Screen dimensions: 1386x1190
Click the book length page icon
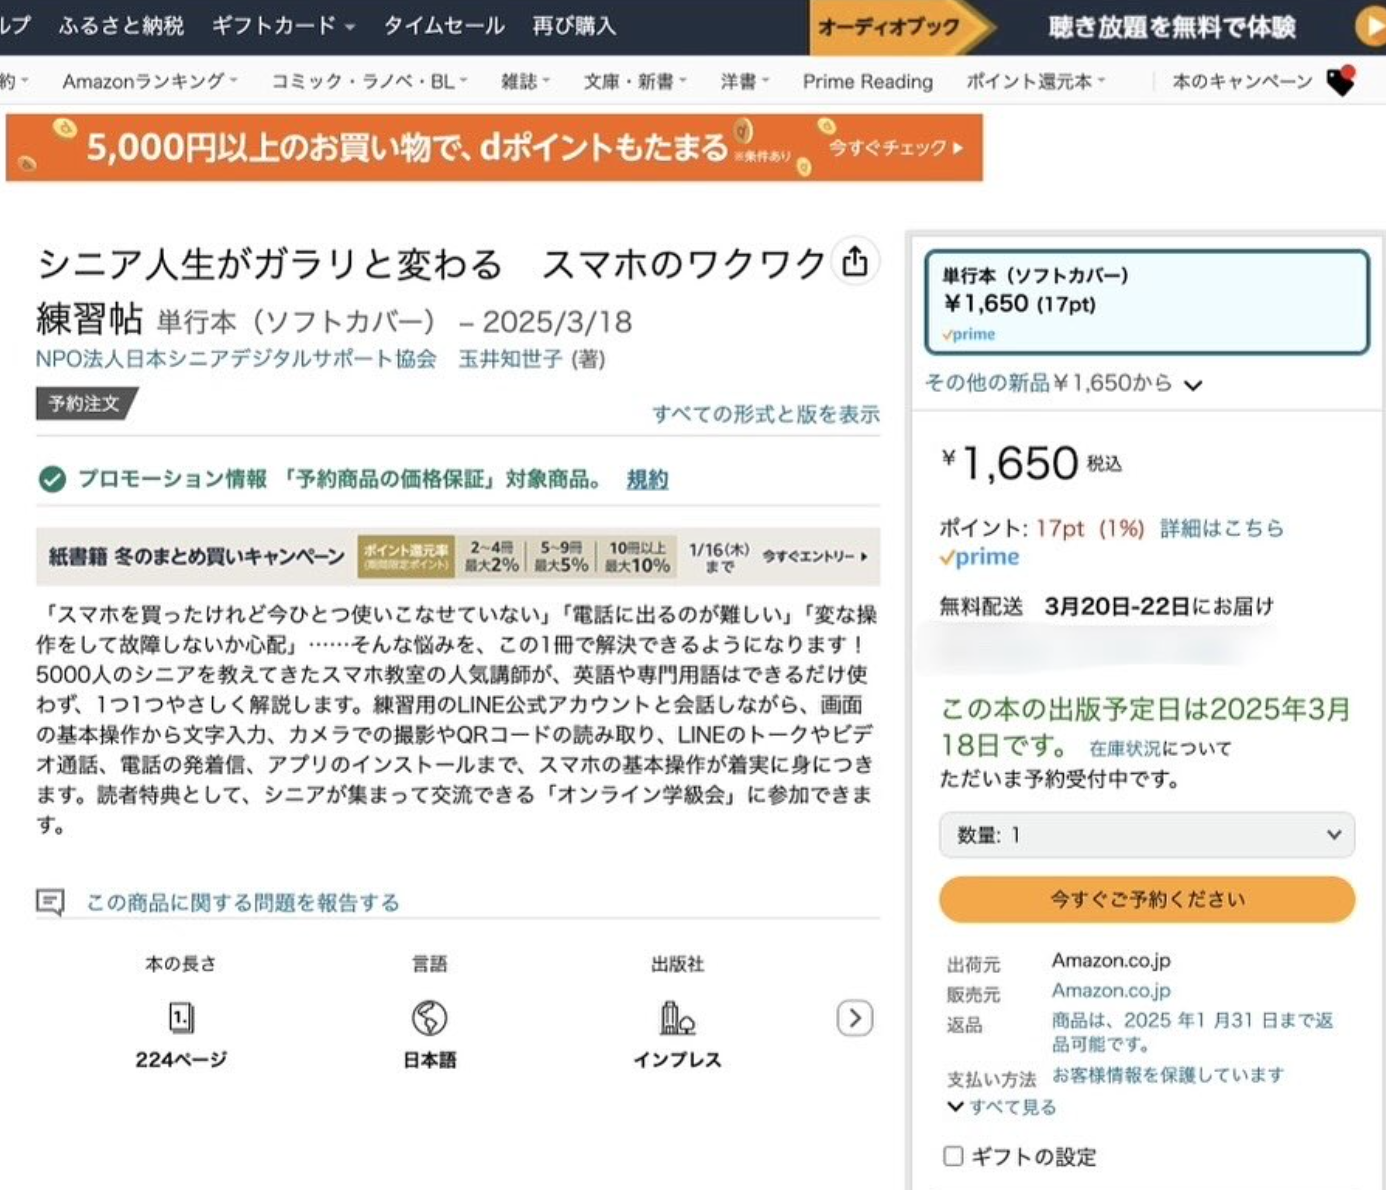coord(181,1018)
